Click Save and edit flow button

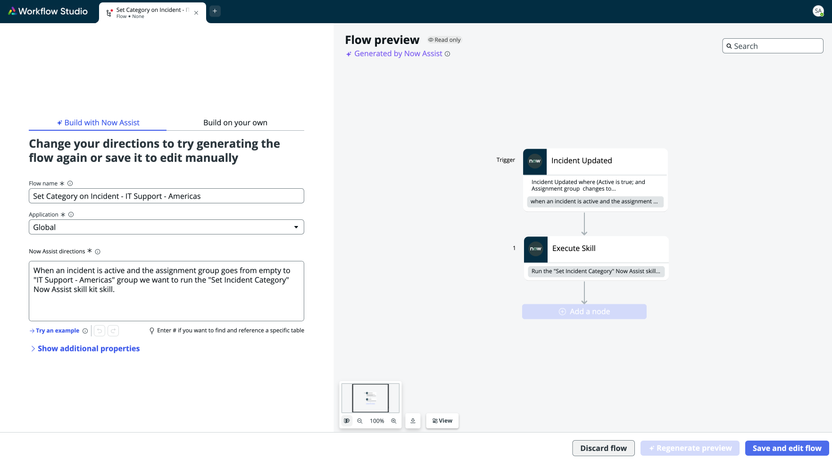click(787, 448)
